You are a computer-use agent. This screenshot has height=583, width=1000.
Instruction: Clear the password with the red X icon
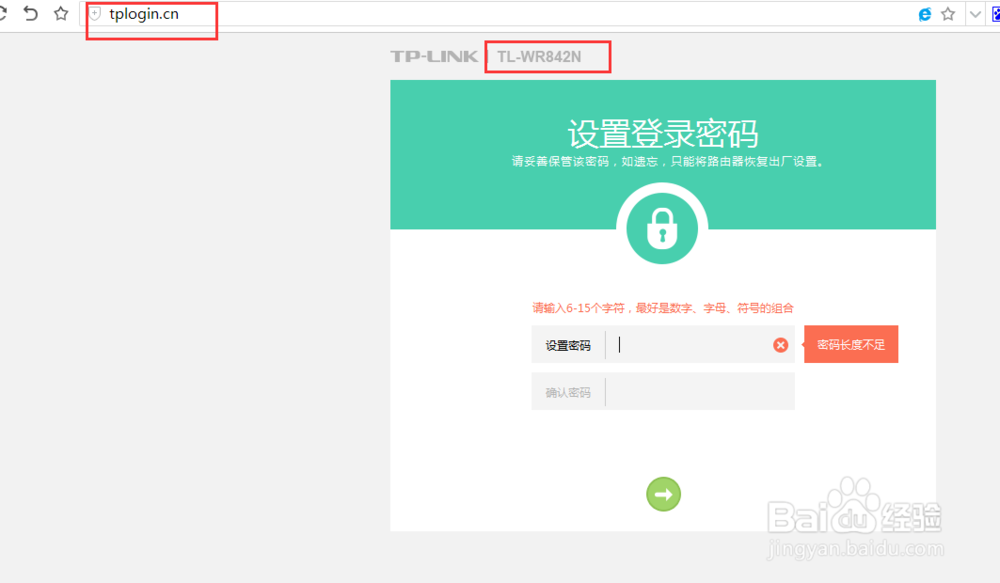pyautogui.click(x=781, y=345)
